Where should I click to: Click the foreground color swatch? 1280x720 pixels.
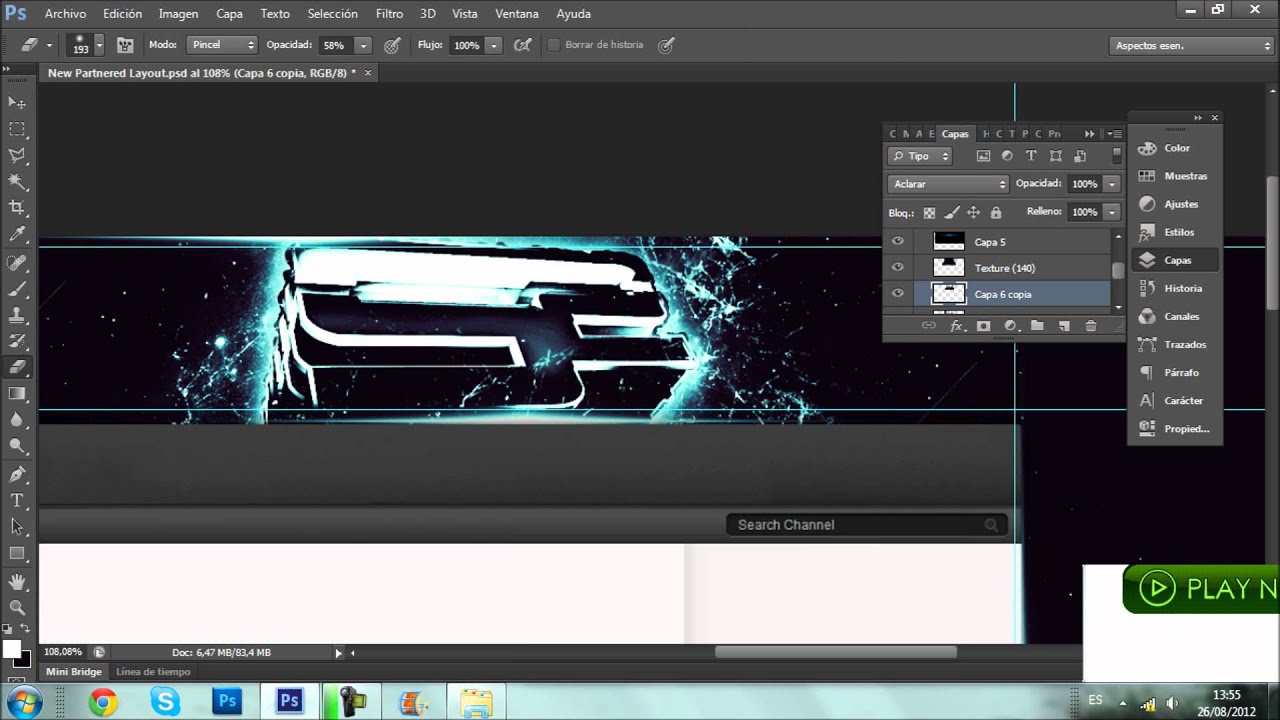coord(12,649)
